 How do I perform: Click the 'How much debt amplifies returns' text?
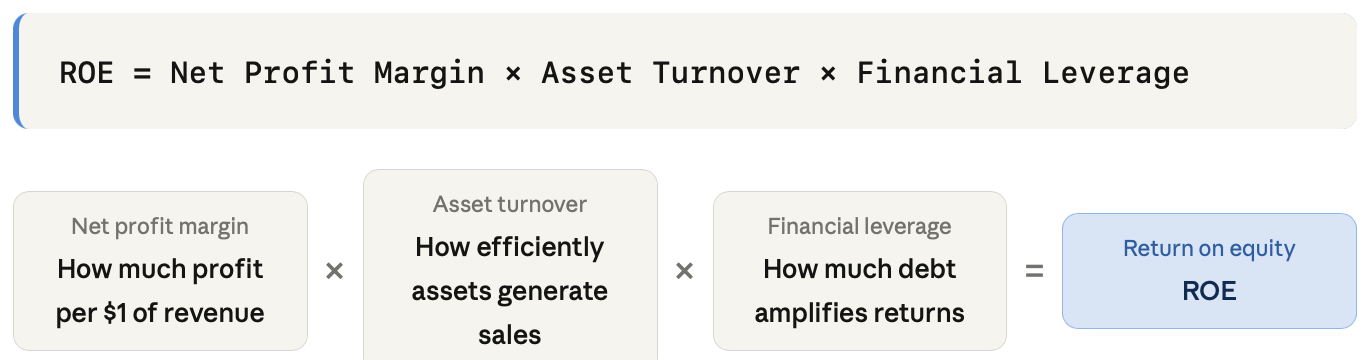click(860, 291)
